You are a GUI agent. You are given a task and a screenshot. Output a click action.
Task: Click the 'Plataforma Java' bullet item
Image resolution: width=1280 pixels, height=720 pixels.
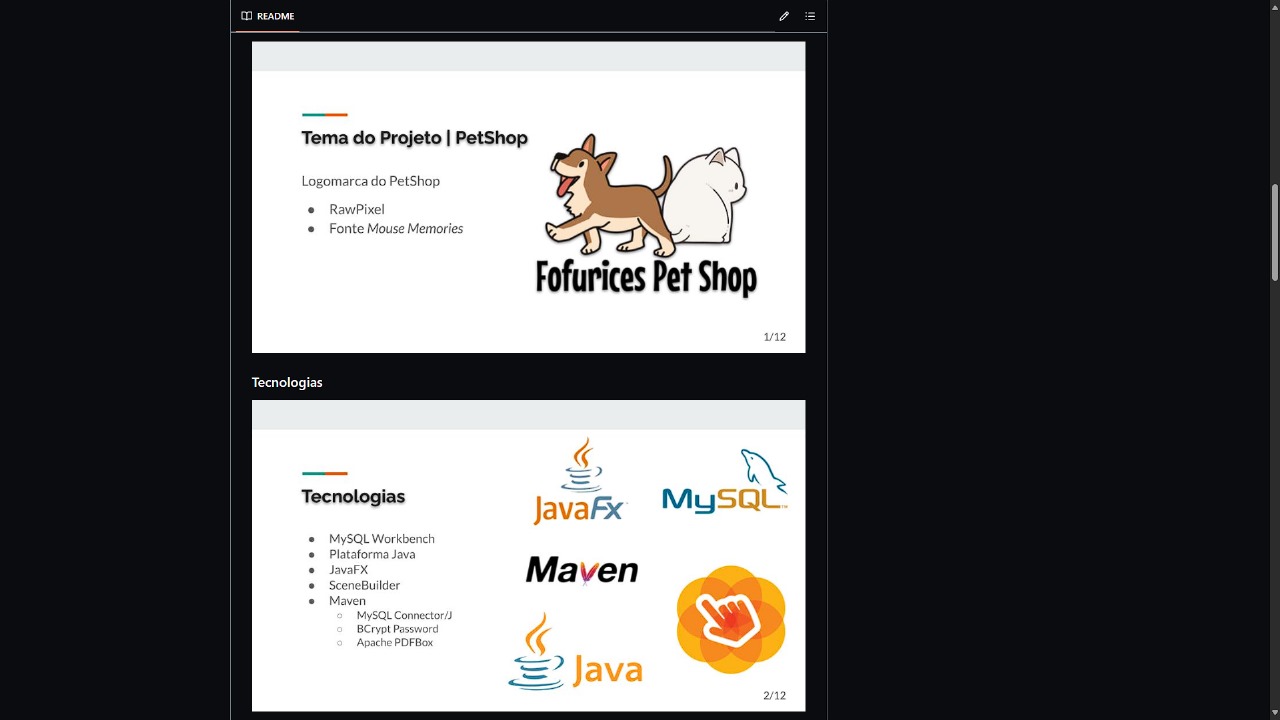pyautogui.click(x=372, y=554)
